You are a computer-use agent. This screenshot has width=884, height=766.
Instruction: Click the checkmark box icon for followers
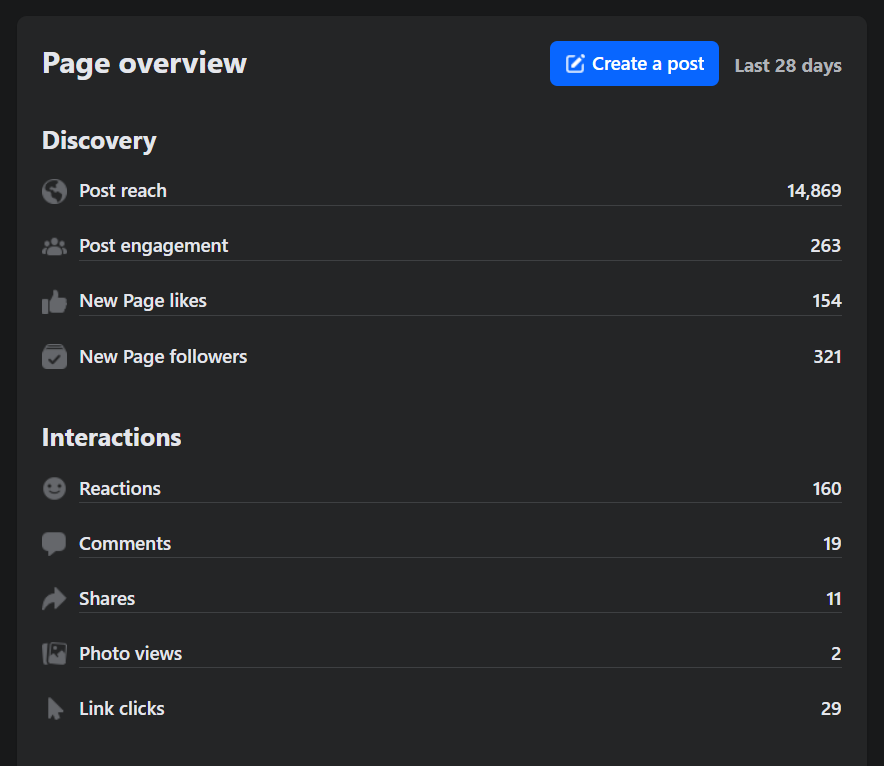54,357
